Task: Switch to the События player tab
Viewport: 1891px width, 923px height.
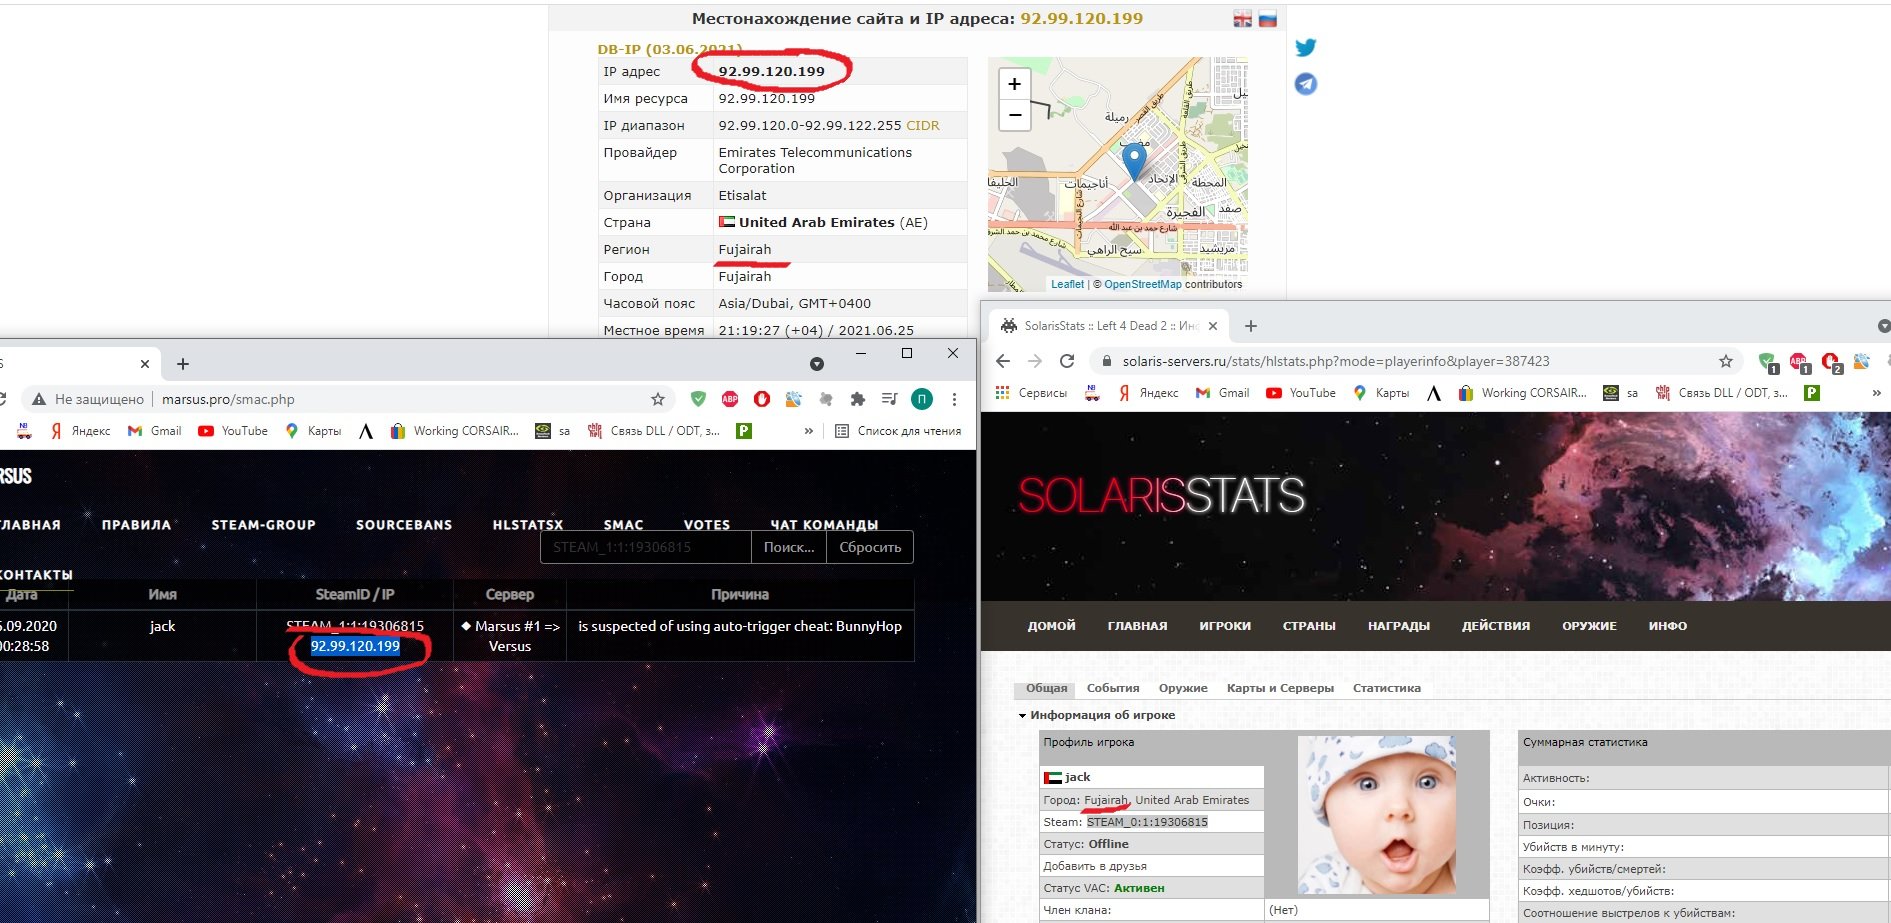Action: [x=1113, y=688]
